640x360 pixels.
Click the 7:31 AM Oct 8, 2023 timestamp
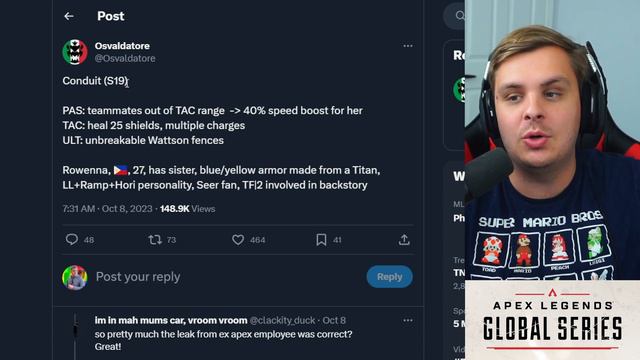pos(107,209)
